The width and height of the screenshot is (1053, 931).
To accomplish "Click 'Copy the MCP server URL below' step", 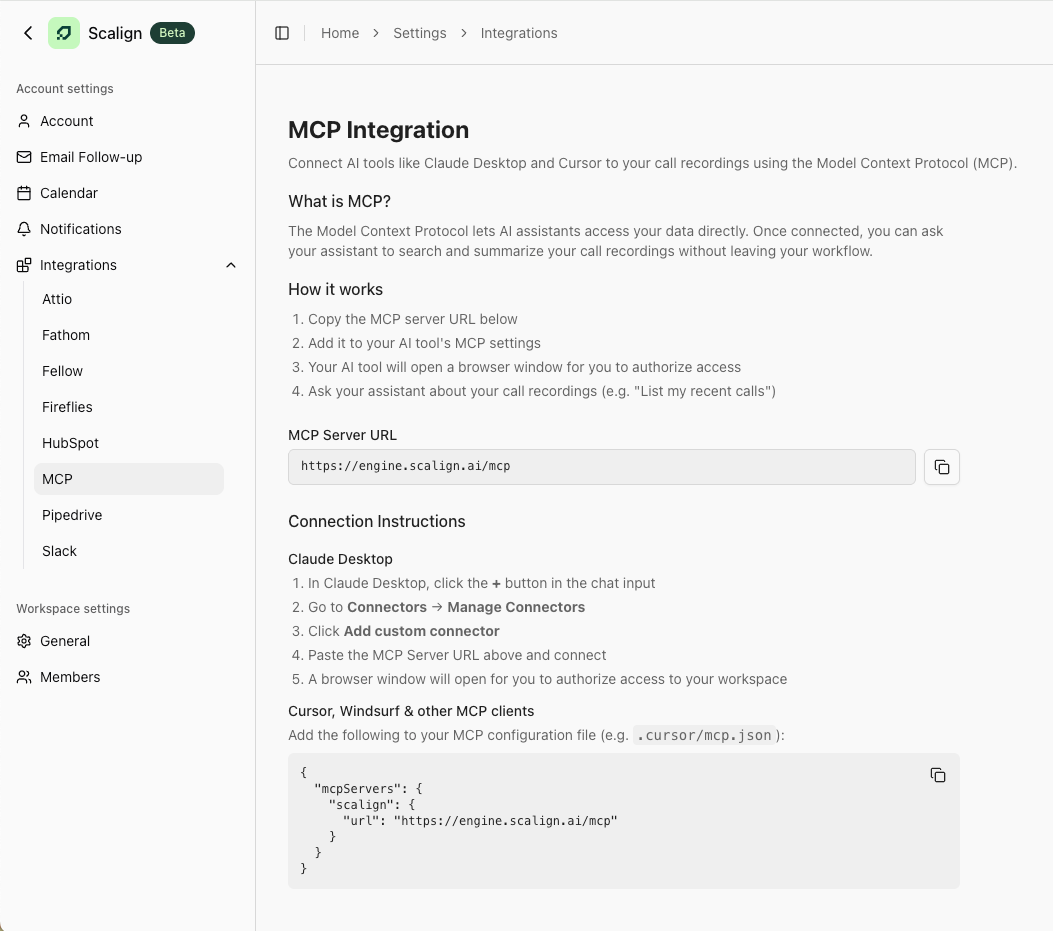I will (412, 319).
